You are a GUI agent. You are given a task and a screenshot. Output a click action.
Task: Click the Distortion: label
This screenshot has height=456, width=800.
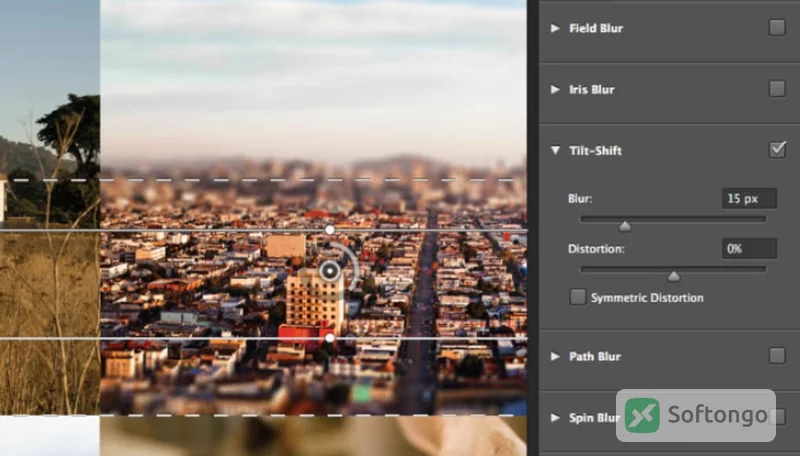point(596,249)
